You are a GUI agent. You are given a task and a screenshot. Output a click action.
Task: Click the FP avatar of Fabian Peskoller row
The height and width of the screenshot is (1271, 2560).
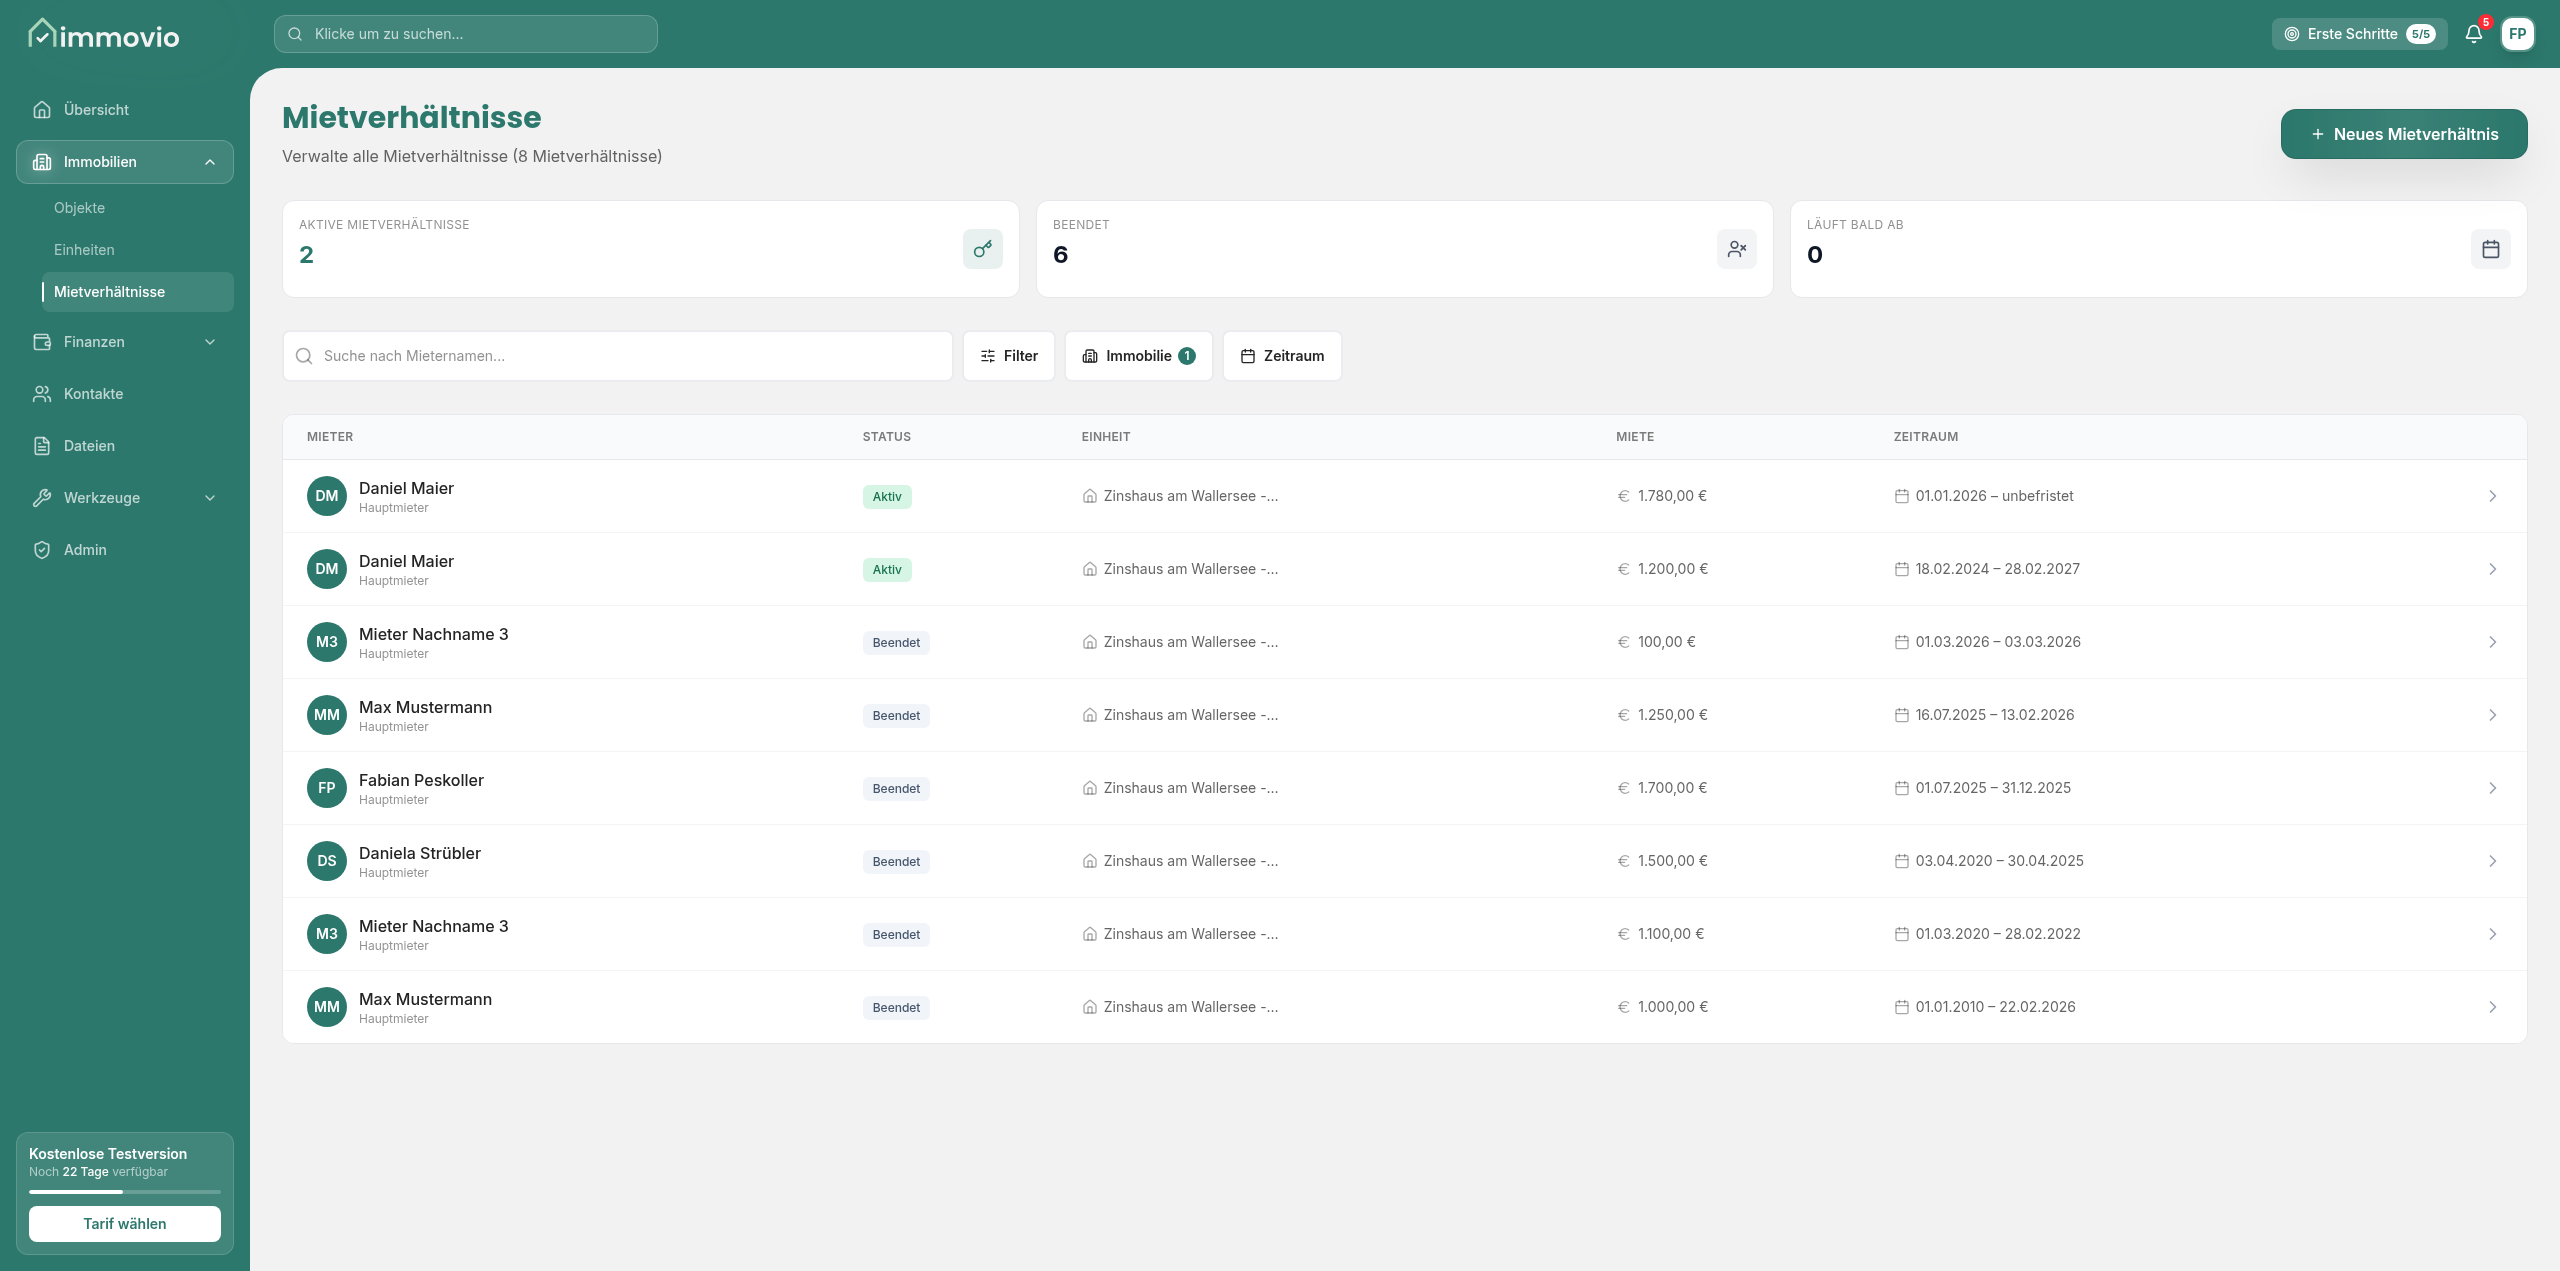327,788
